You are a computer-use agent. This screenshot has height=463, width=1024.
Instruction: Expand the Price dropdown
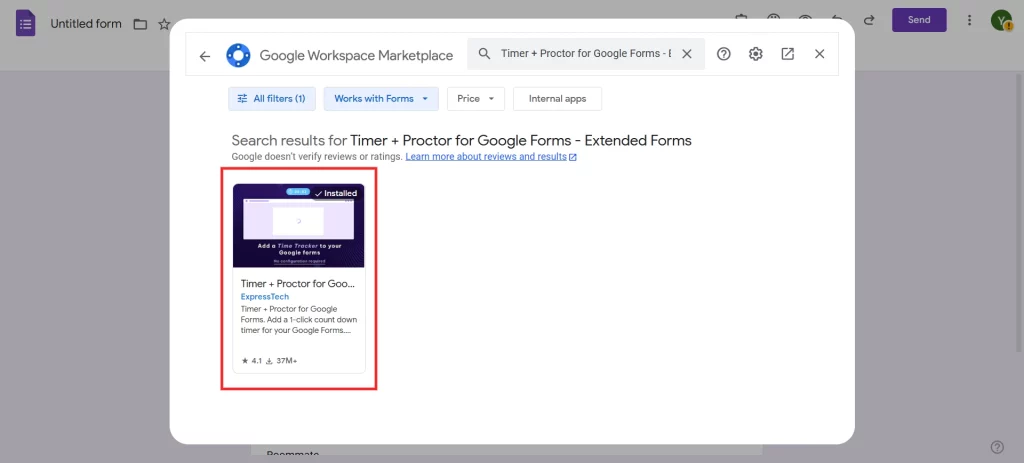(x=475, y=98)
